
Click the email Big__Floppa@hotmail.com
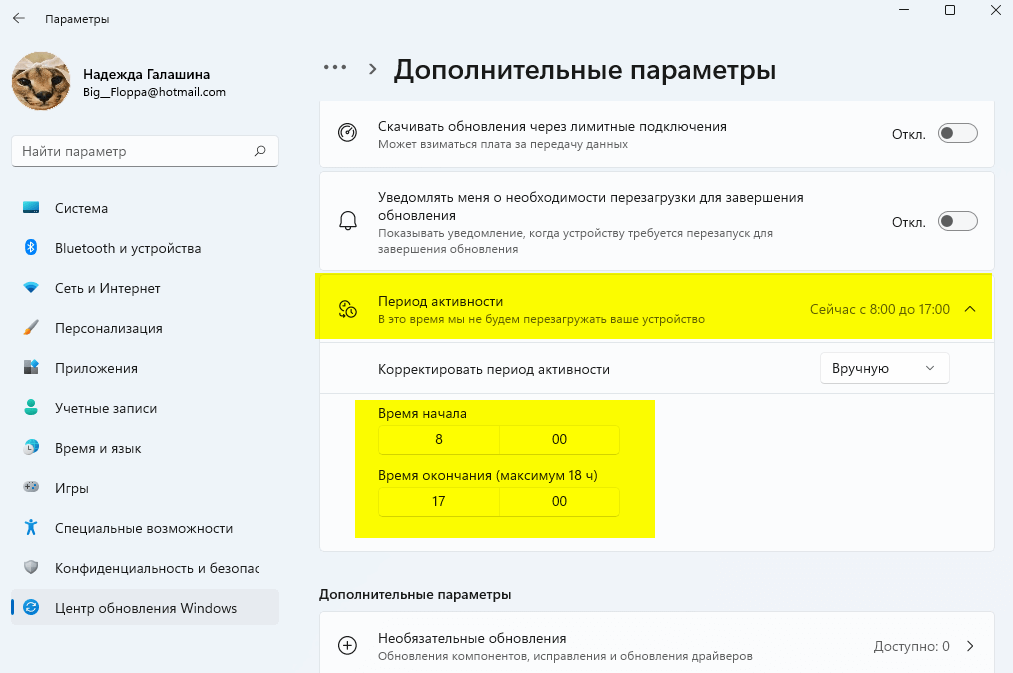[x=154, y=92]
